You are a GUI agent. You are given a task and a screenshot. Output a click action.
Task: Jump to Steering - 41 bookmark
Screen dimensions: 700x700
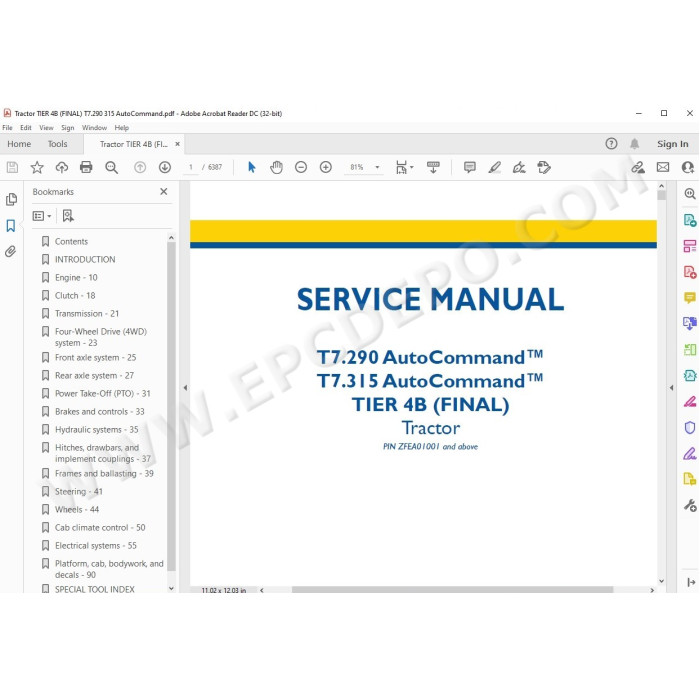(79, 492)
